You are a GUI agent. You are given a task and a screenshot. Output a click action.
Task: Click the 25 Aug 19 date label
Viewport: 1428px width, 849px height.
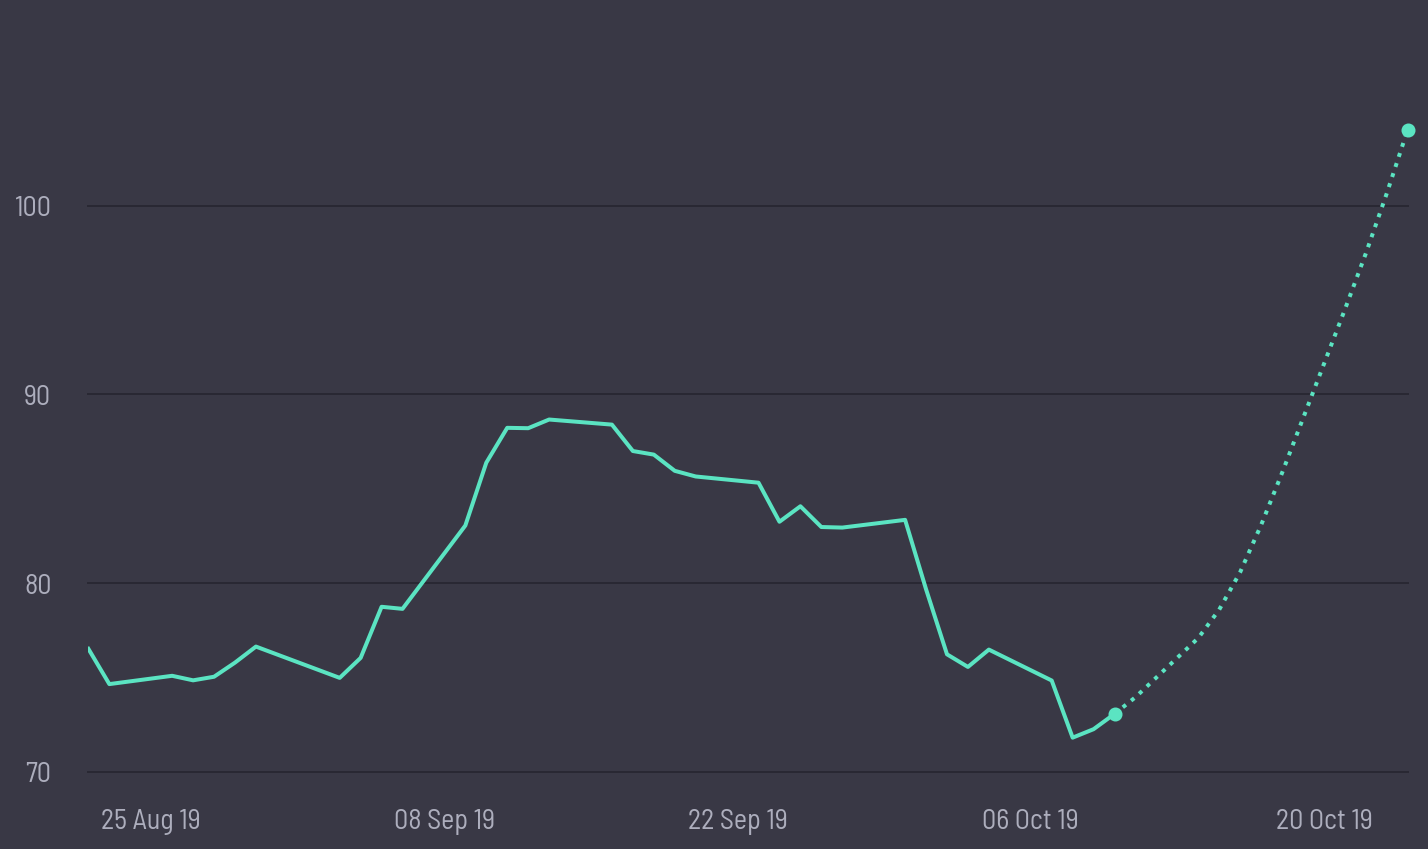(150, 820)
